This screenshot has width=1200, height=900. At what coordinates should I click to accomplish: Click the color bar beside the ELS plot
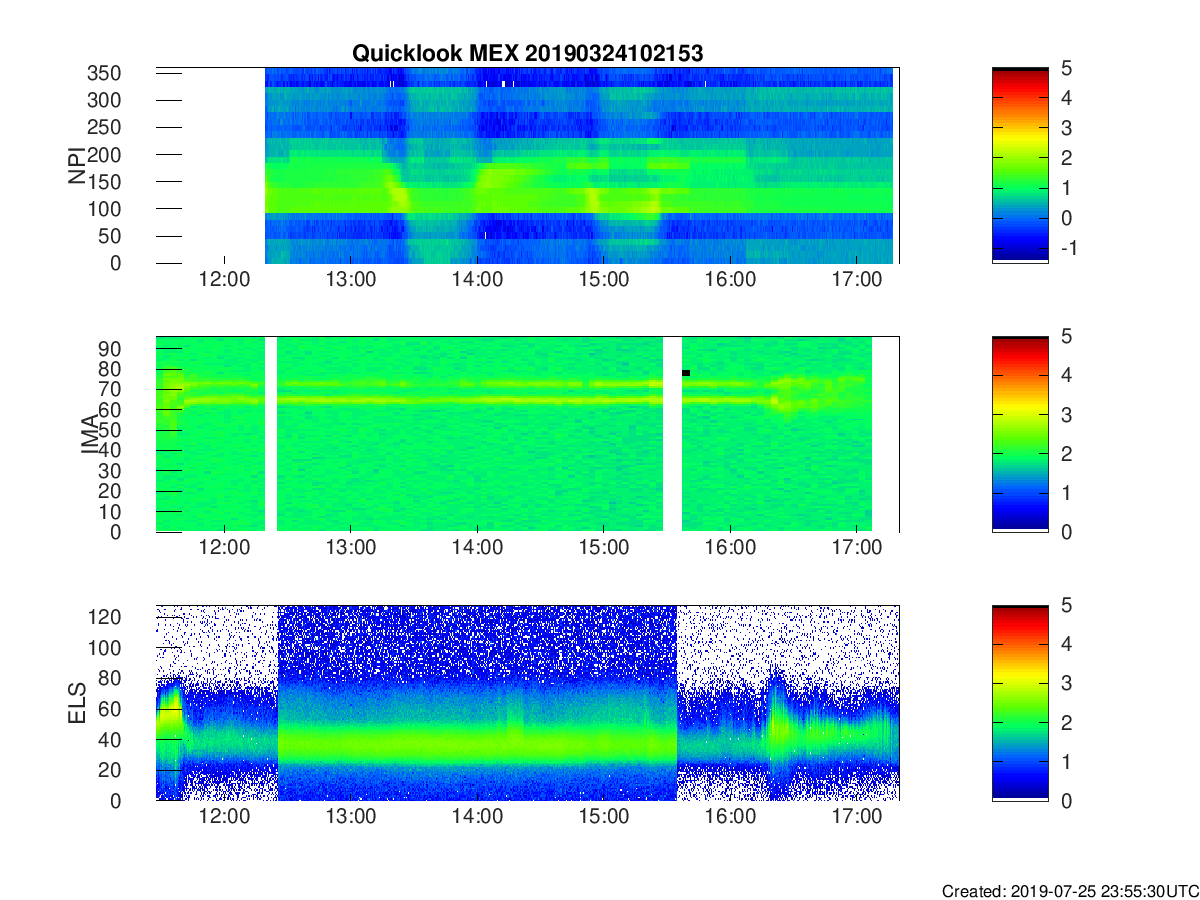1020,703
